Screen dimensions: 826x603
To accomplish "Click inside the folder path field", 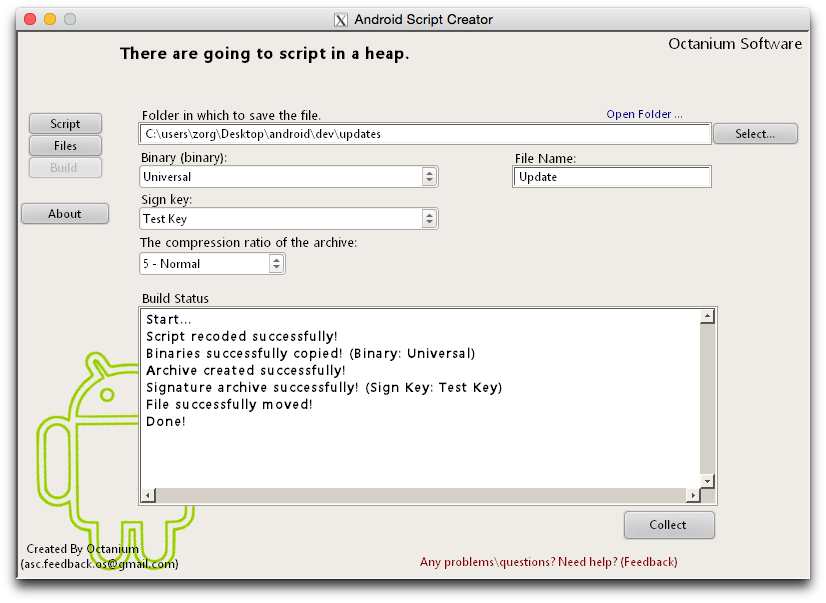I will 420,133.
